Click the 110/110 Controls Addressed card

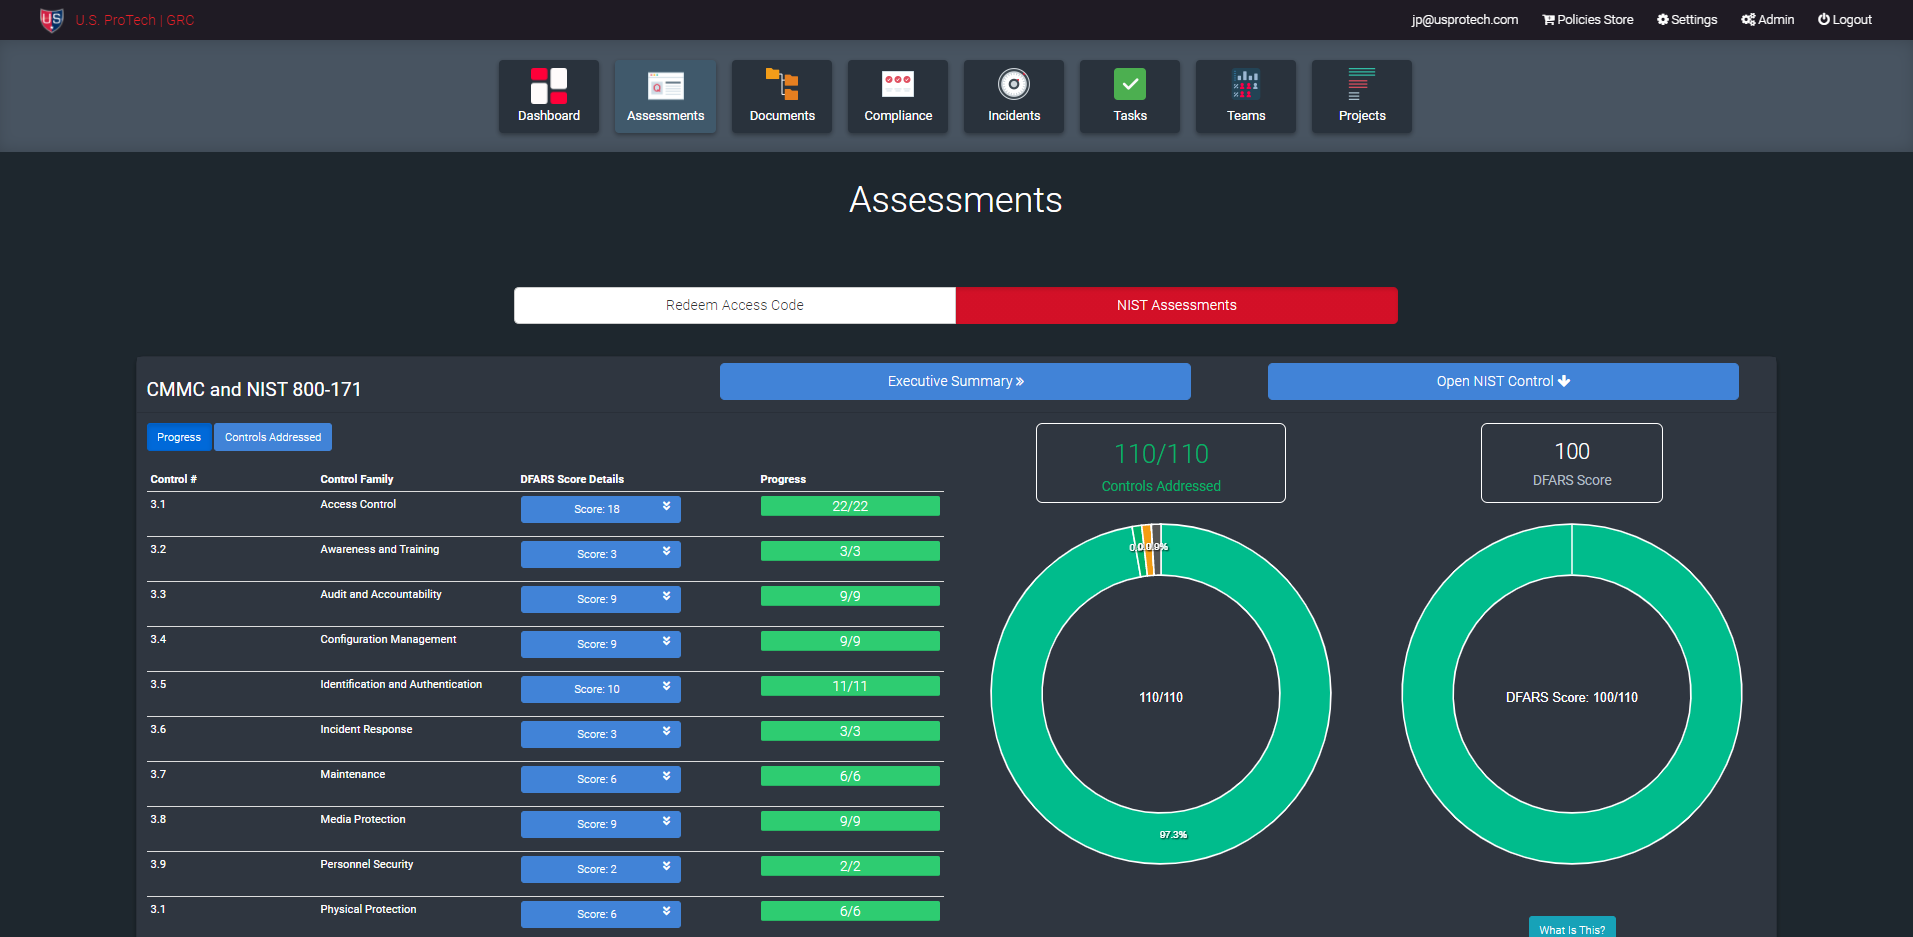[1161, 463]
